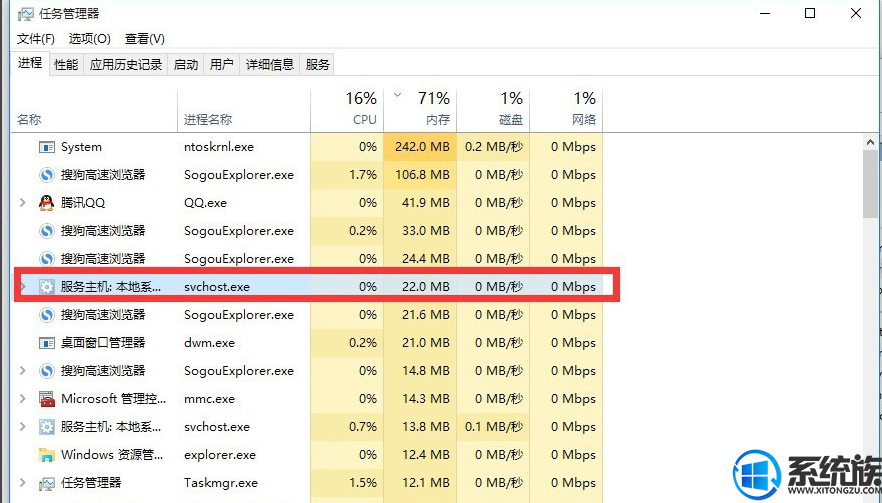The width and height of the screenshot is (882, 503).
Task: Switch to the 详细信息 tab
Action: 269,65
